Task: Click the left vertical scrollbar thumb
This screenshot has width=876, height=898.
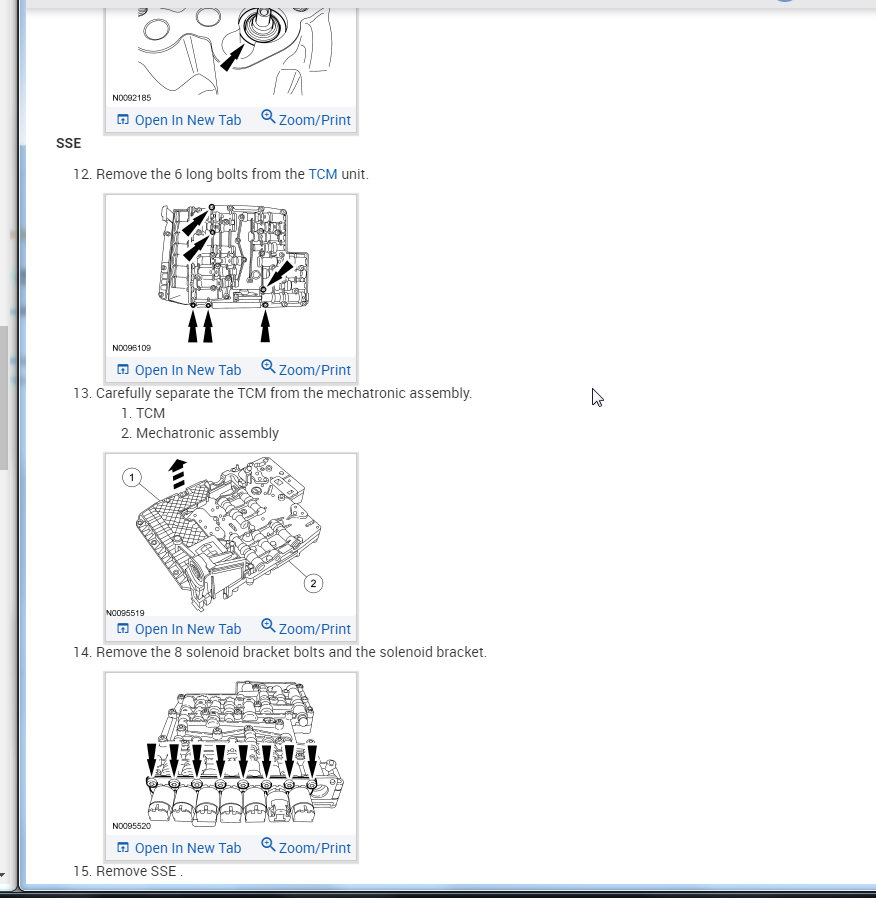Action: [3, 398]
